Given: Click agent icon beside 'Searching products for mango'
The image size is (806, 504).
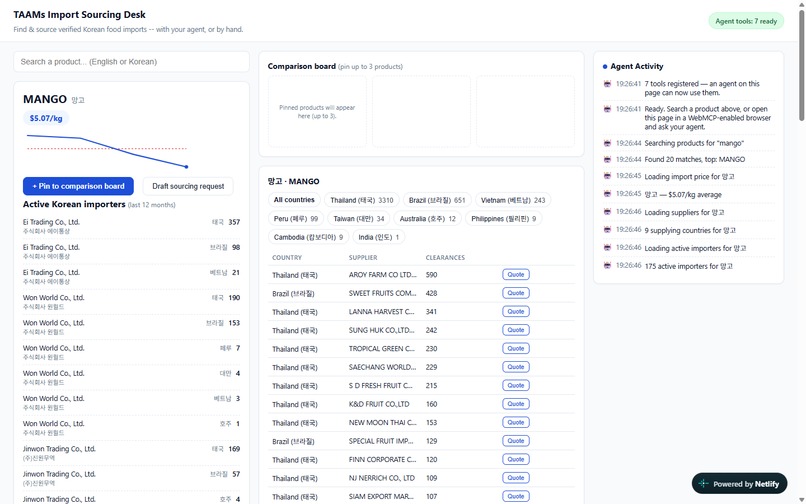Looking at the screenshot, I should click(x=607, y=143).
